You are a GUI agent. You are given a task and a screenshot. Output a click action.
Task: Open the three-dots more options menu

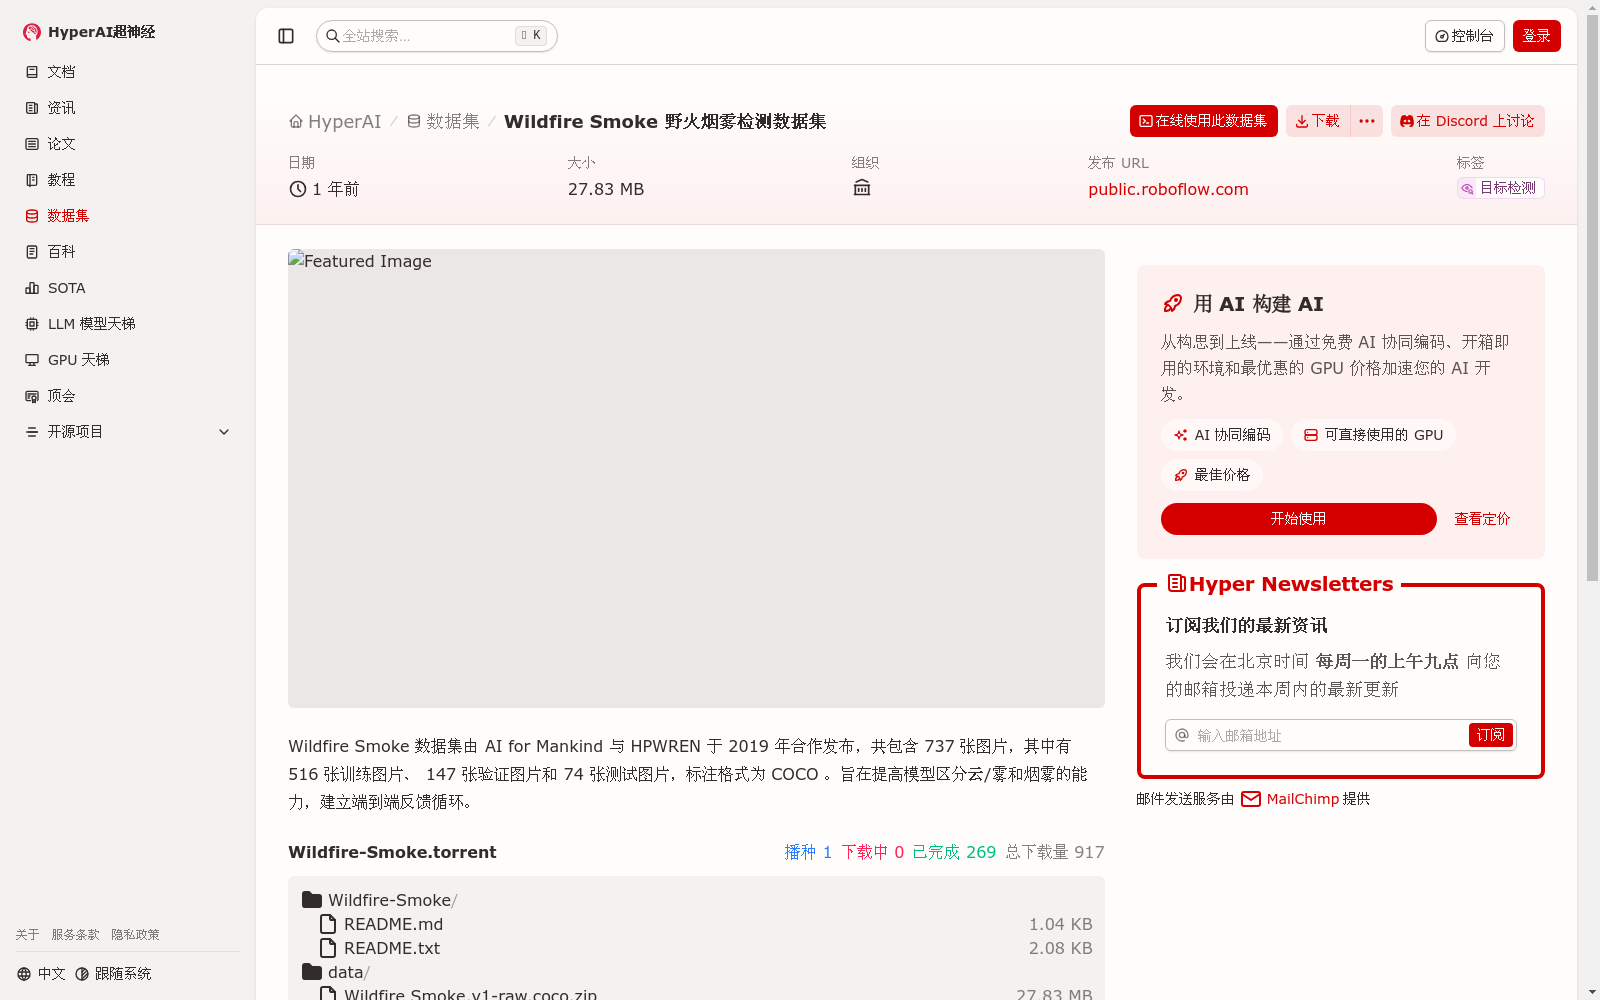pos(1367,121)
